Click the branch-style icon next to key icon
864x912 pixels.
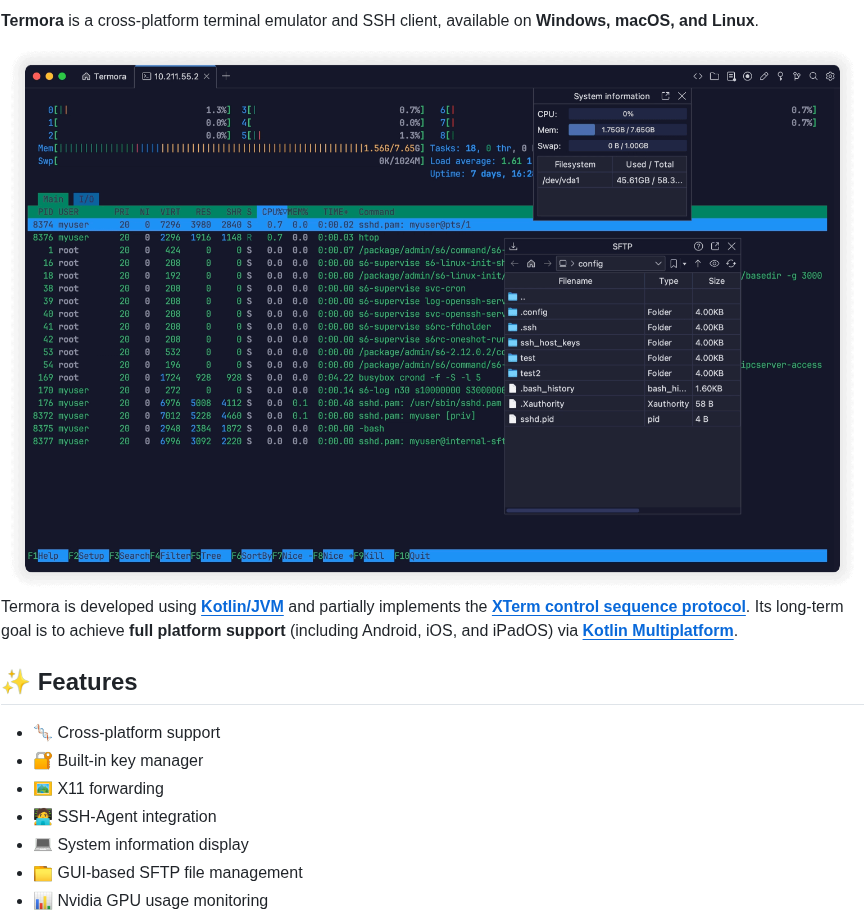click(797, 76)
